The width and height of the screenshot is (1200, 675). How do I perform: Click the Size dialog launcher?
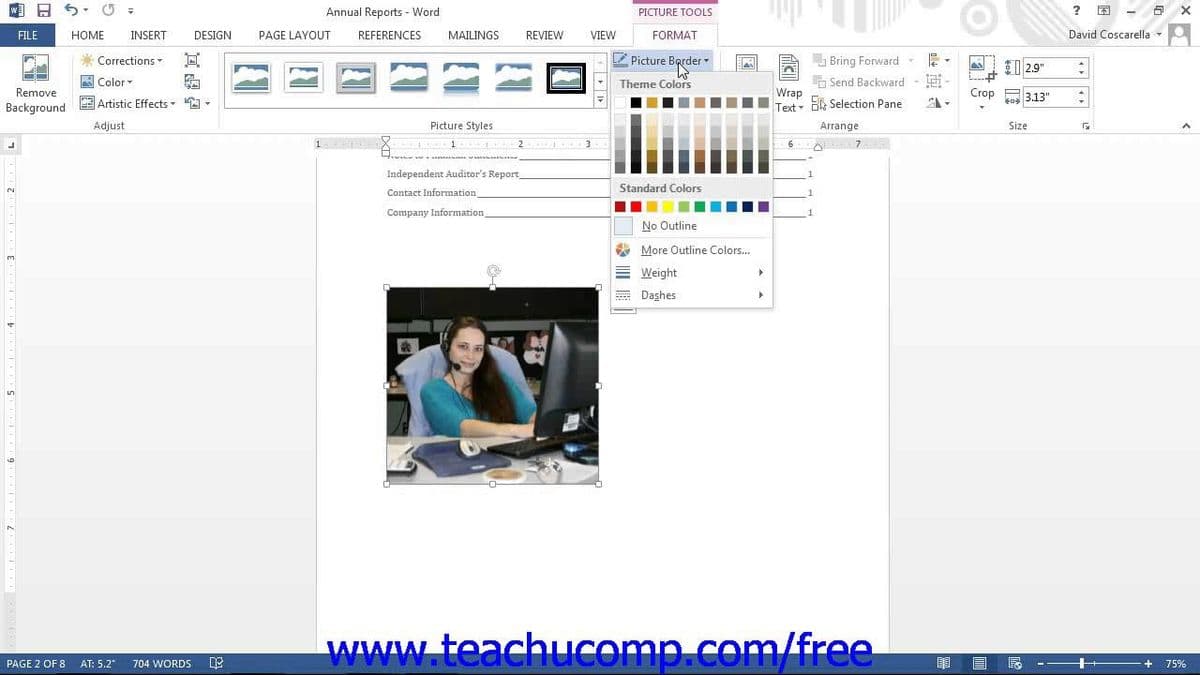pos(1086,126)
